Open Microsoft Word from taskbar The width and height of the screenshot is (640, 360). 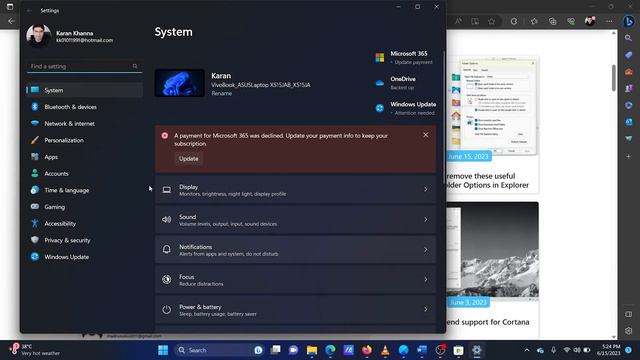422,350
